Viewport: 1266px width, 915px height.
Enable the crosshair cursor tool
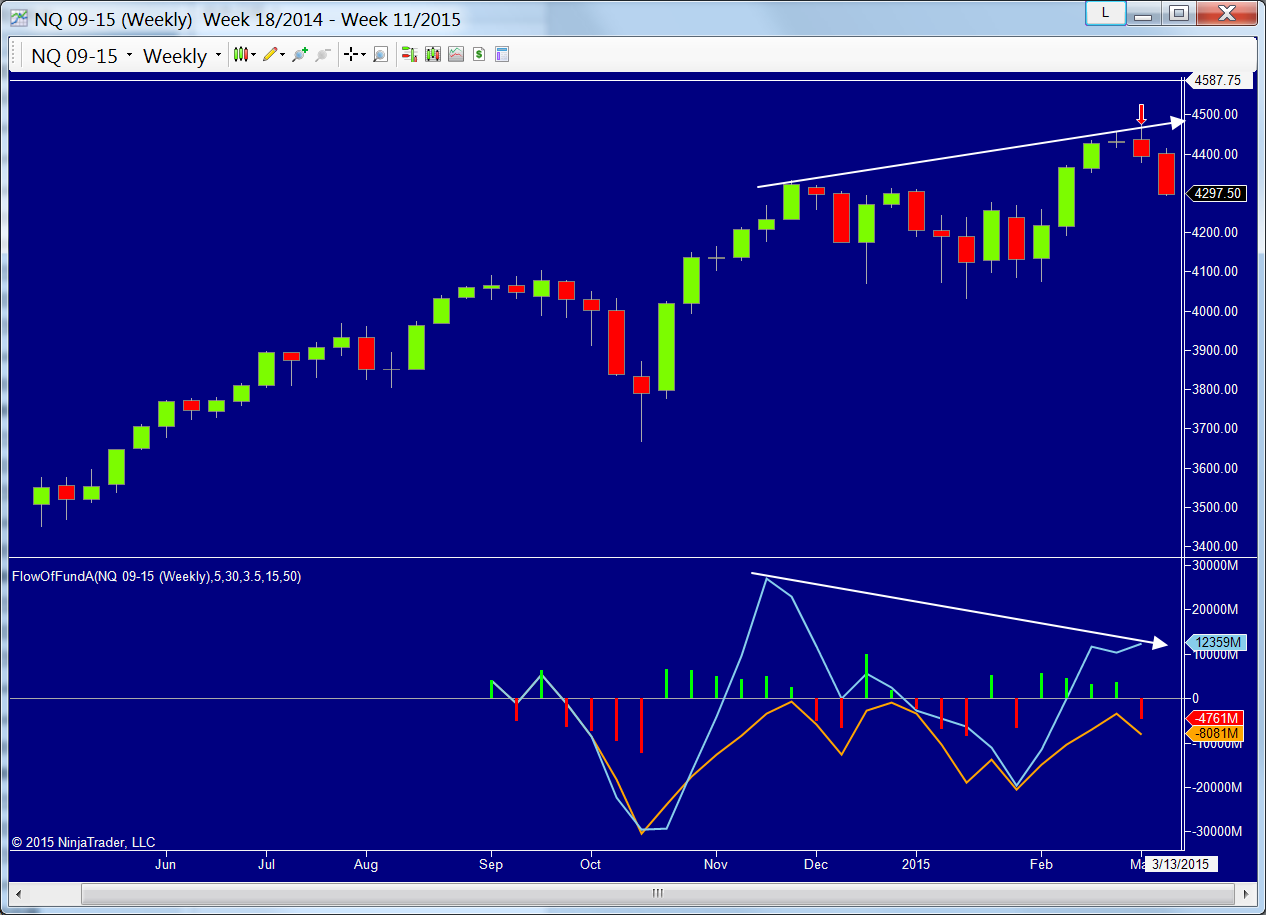coord(351,54)
